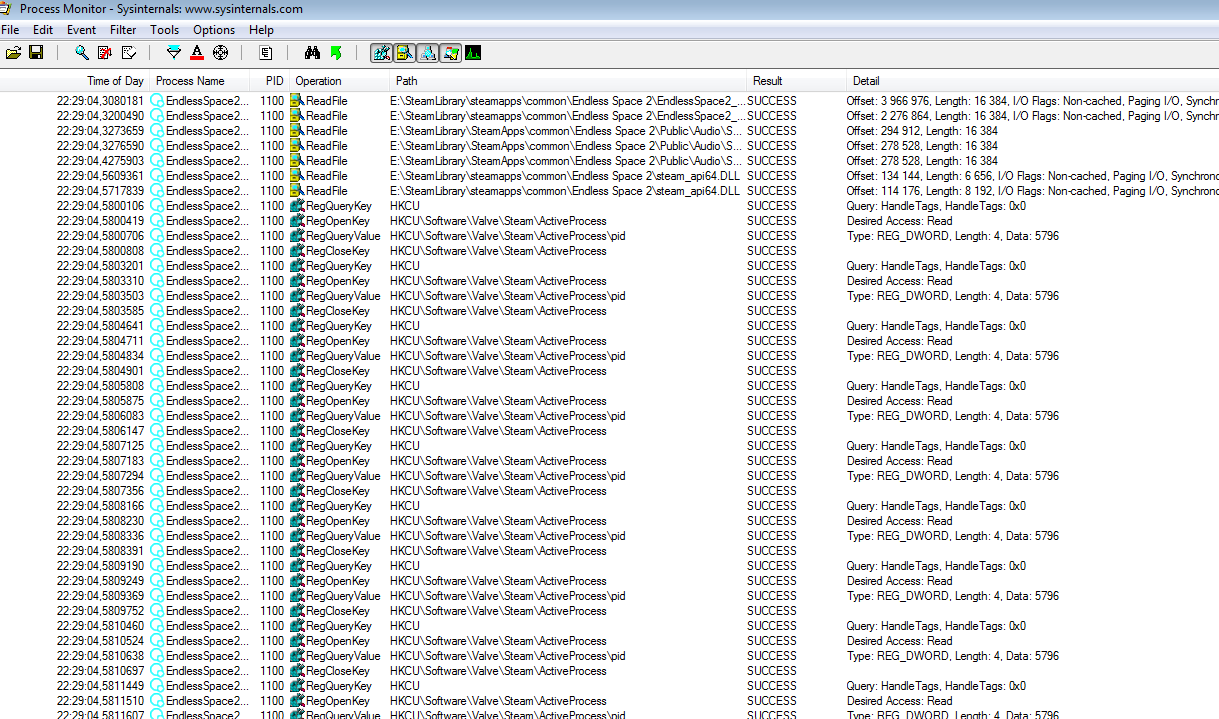This screenshot has height=719, width=1219.
Task: Open the Filter dialog via funnel icon
Action: [174, 53]
